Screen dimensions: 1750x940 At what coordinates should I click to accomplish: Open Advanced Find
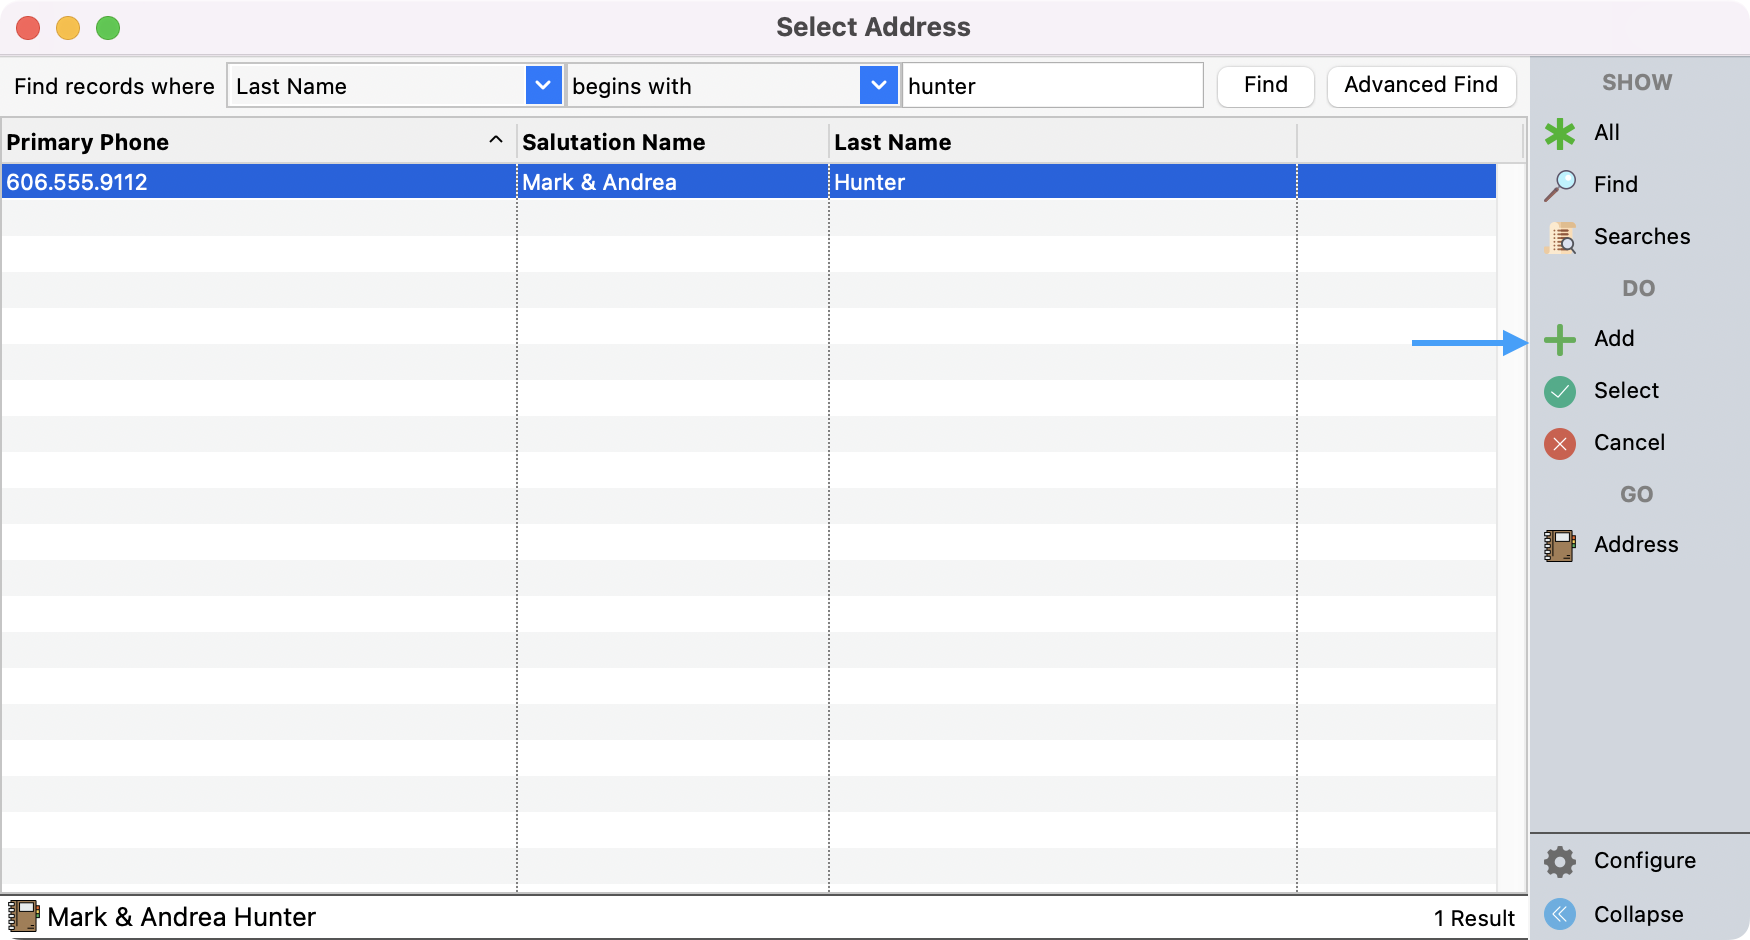[1420, 85]
